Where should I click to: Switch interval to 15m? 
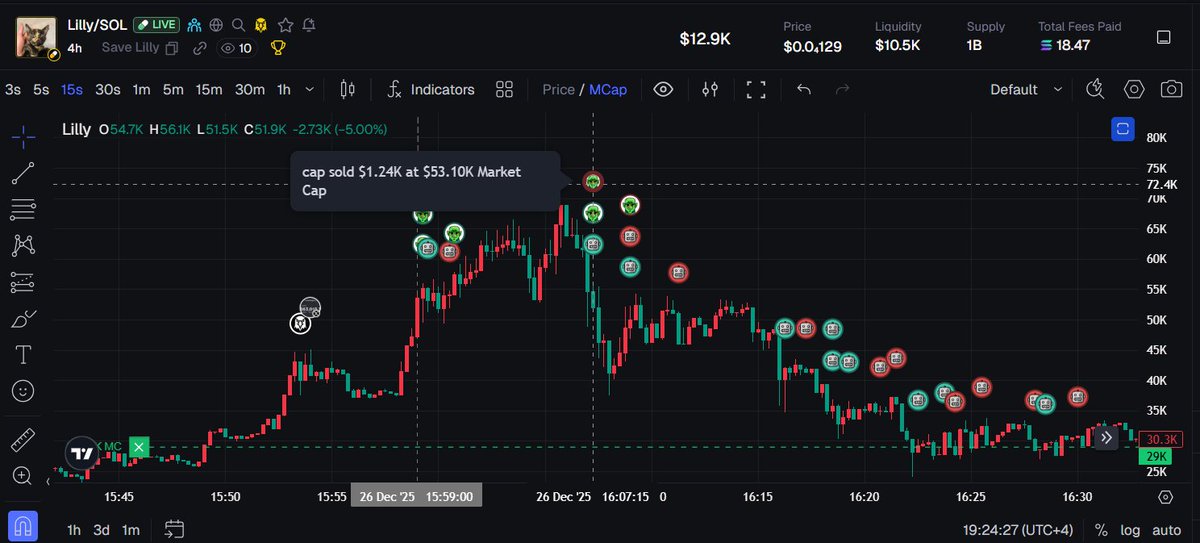pyautogui.click(x=209, y=89)
